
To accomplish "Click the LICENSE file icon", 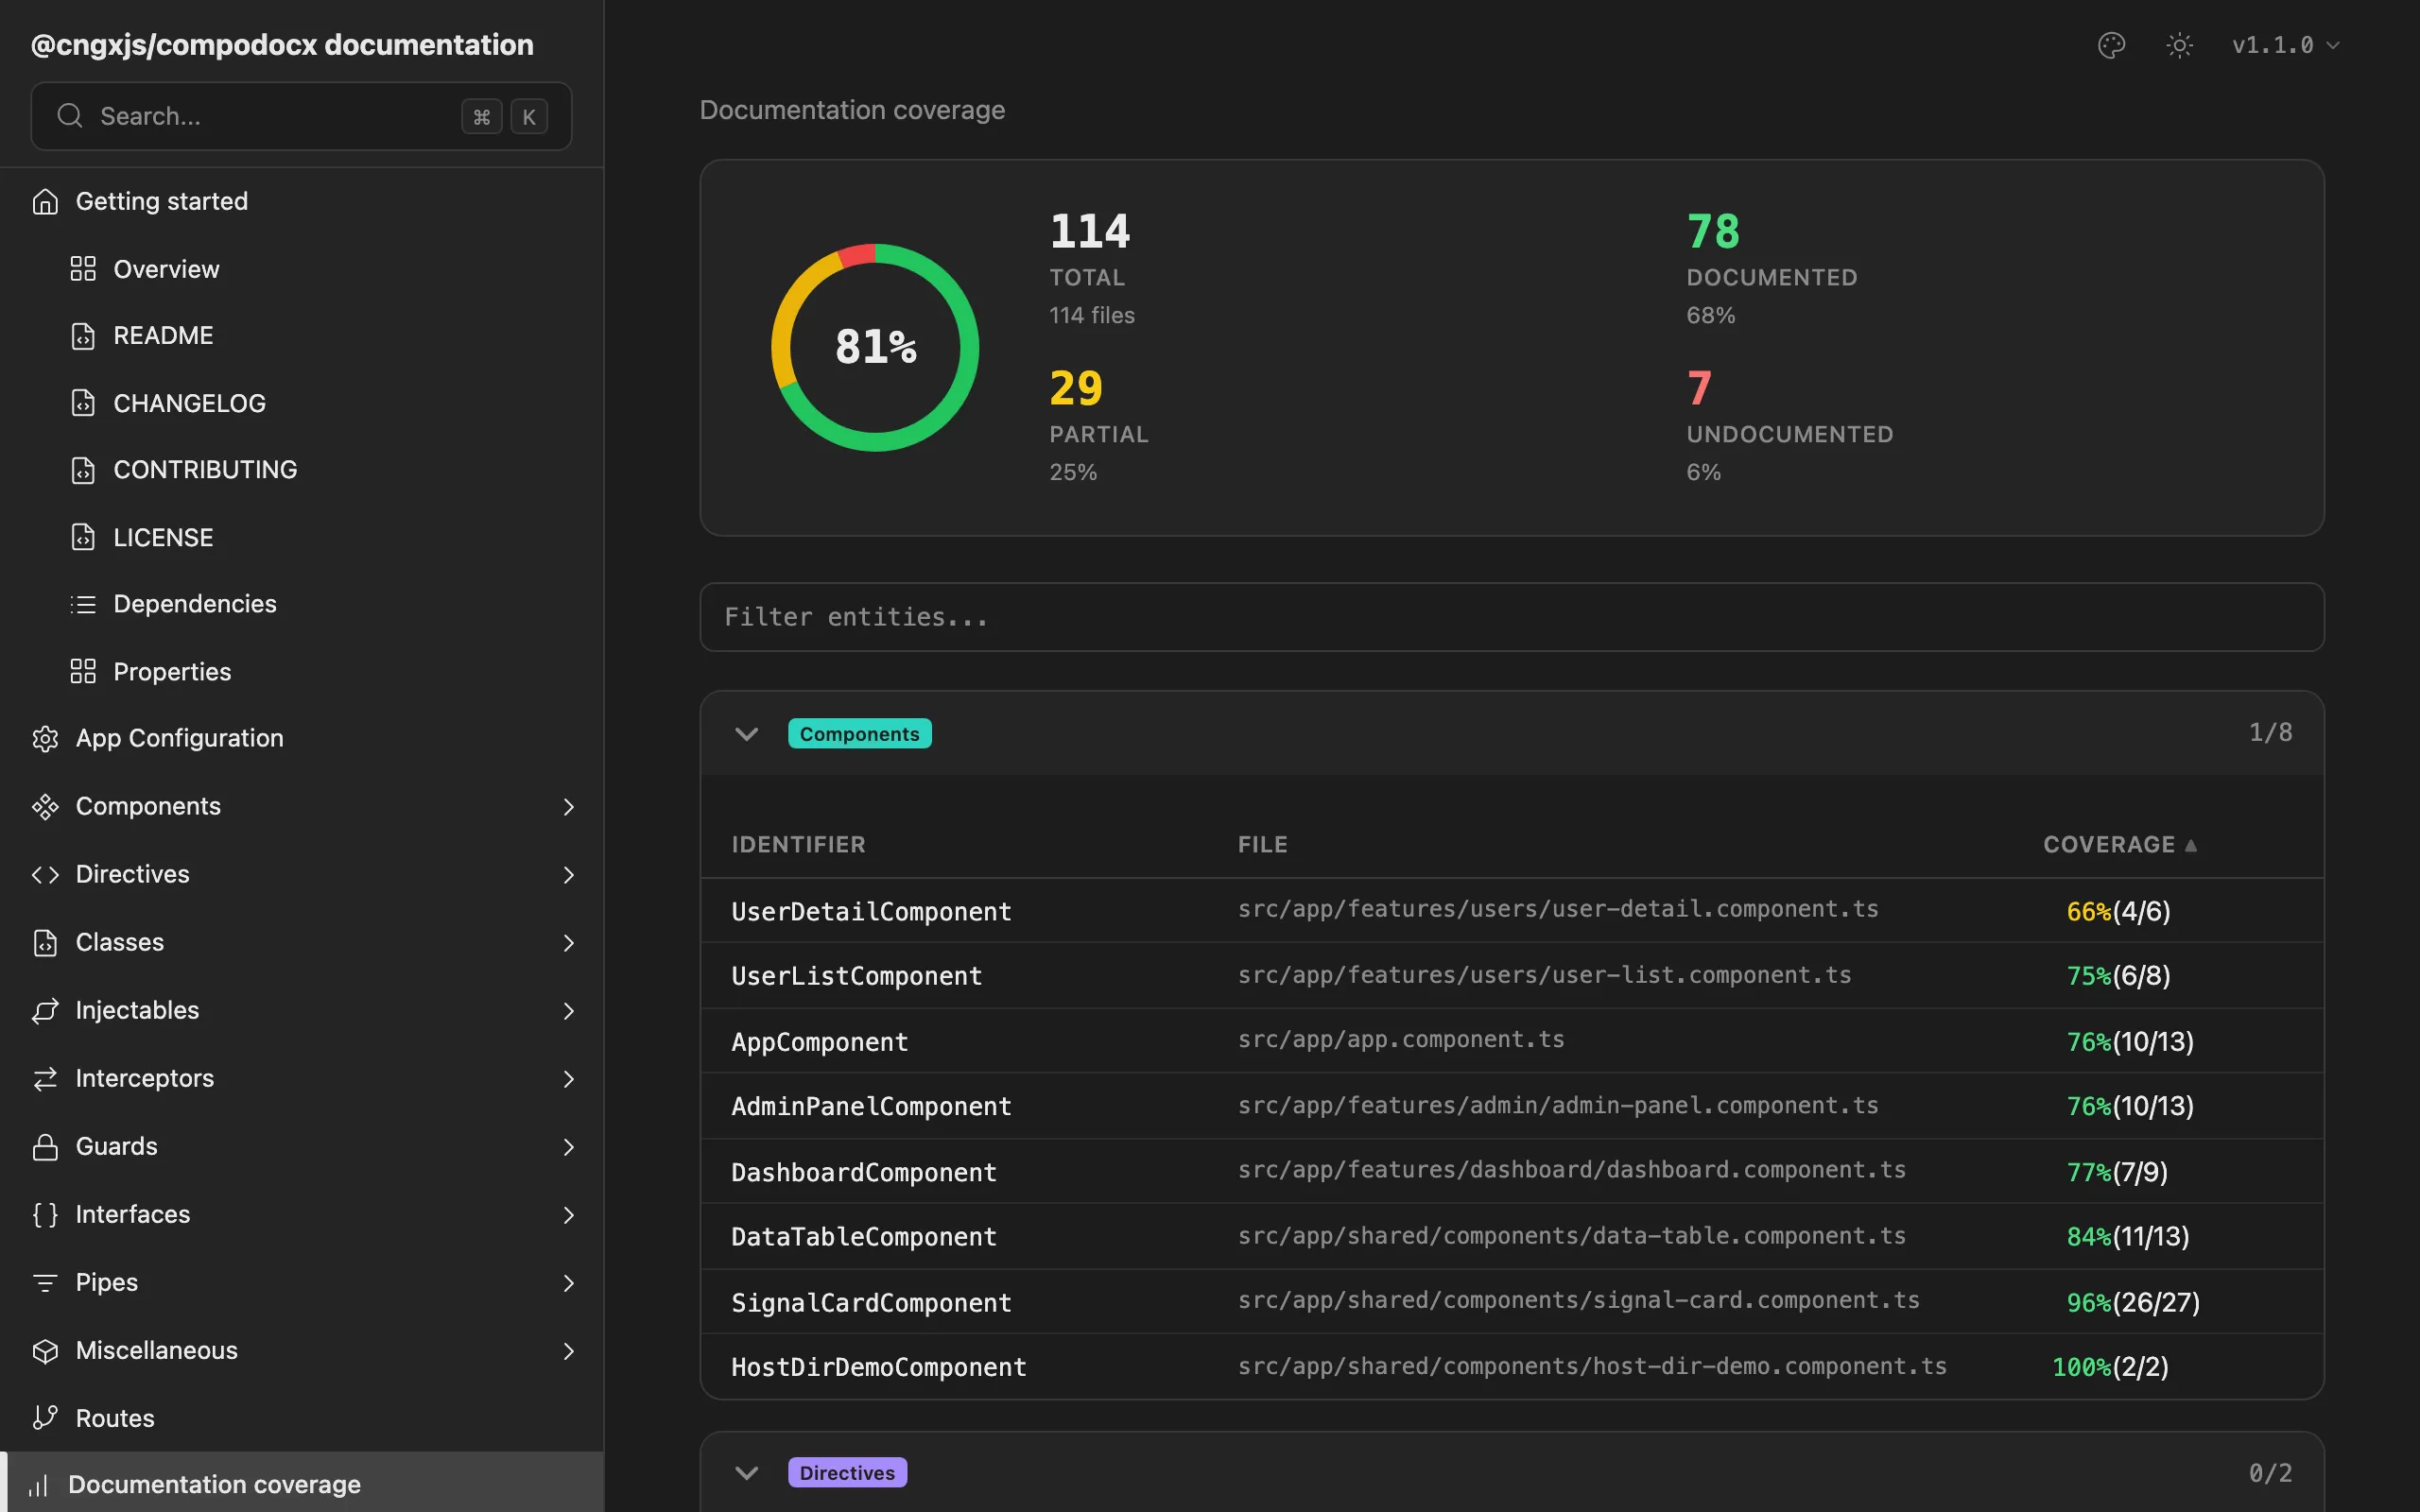I will coord(83,537).
